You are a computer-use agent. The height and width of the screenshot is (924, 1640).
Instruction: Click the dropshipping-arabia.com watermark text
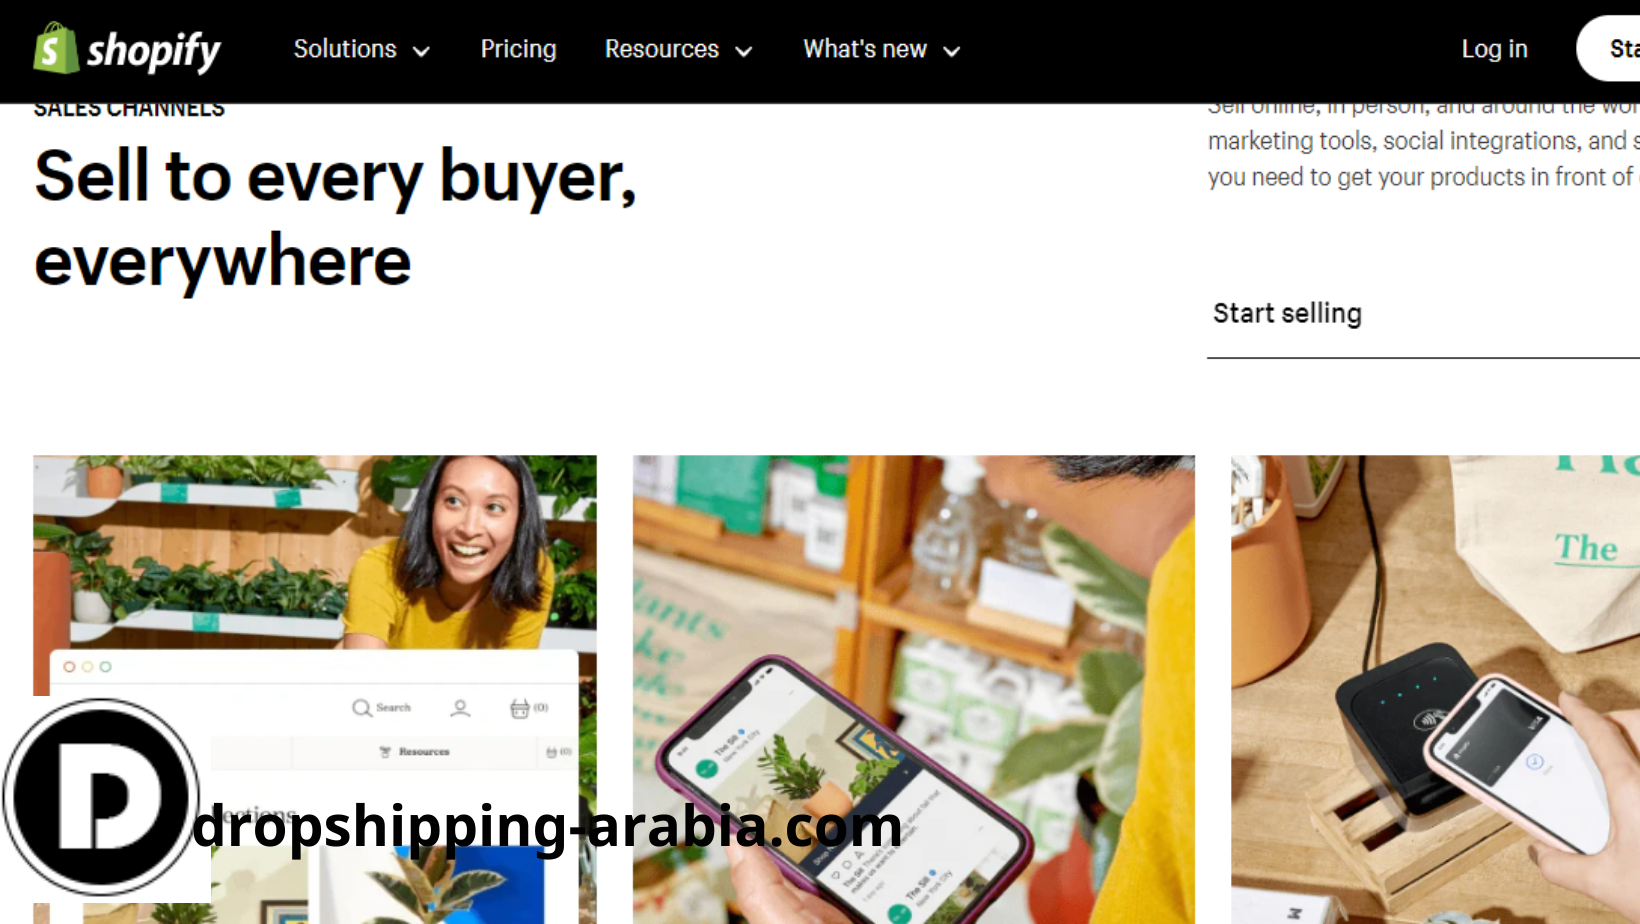[547, 827]
